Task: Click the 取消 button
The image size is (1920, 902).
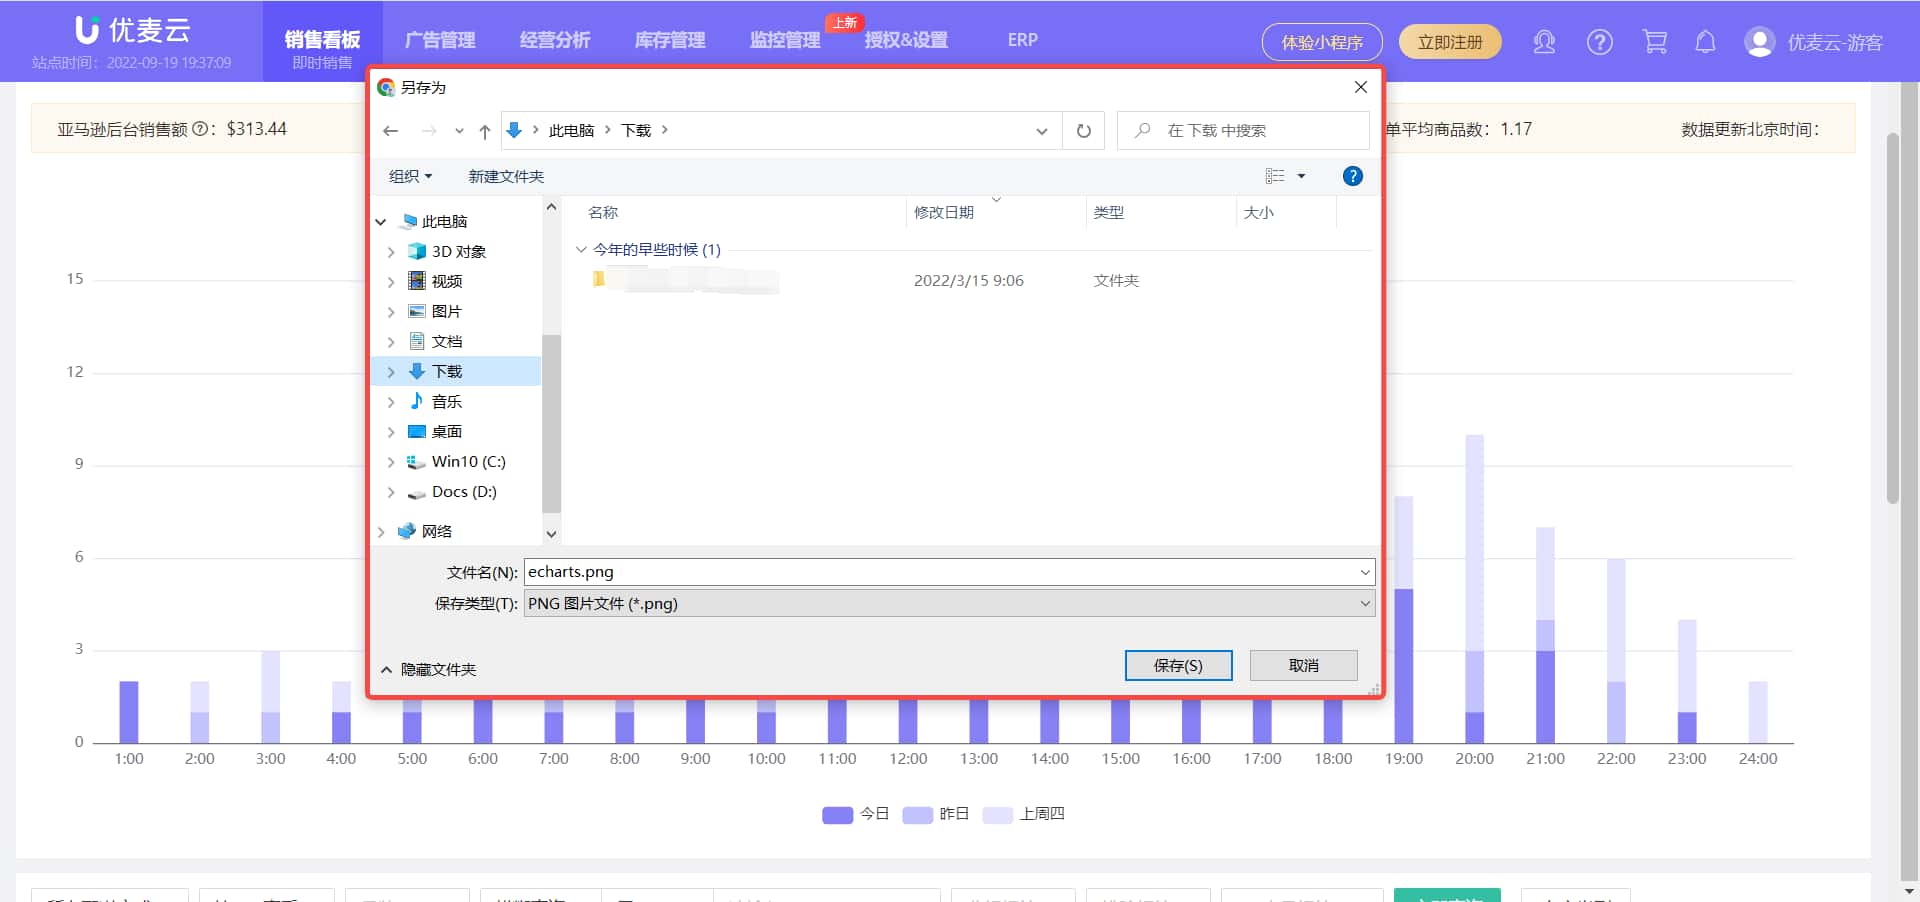Action: click(x=1303, y=665)
